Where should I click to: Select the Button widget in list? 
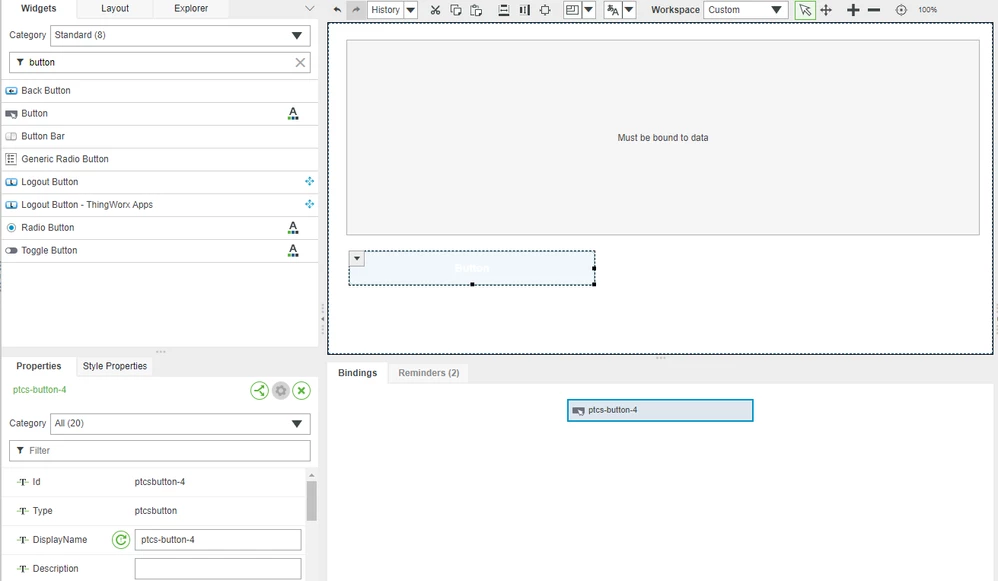(x=160, y=113)
